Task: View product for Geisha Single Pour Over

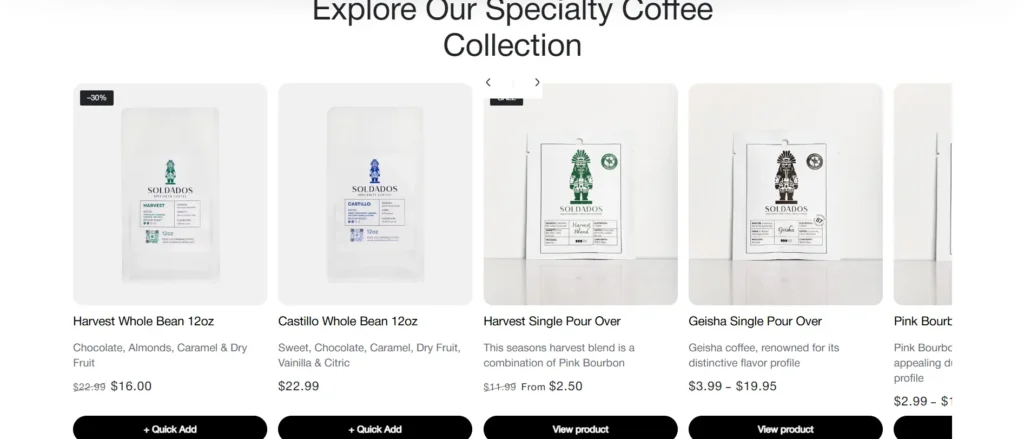Action: (x=786, y=429)
